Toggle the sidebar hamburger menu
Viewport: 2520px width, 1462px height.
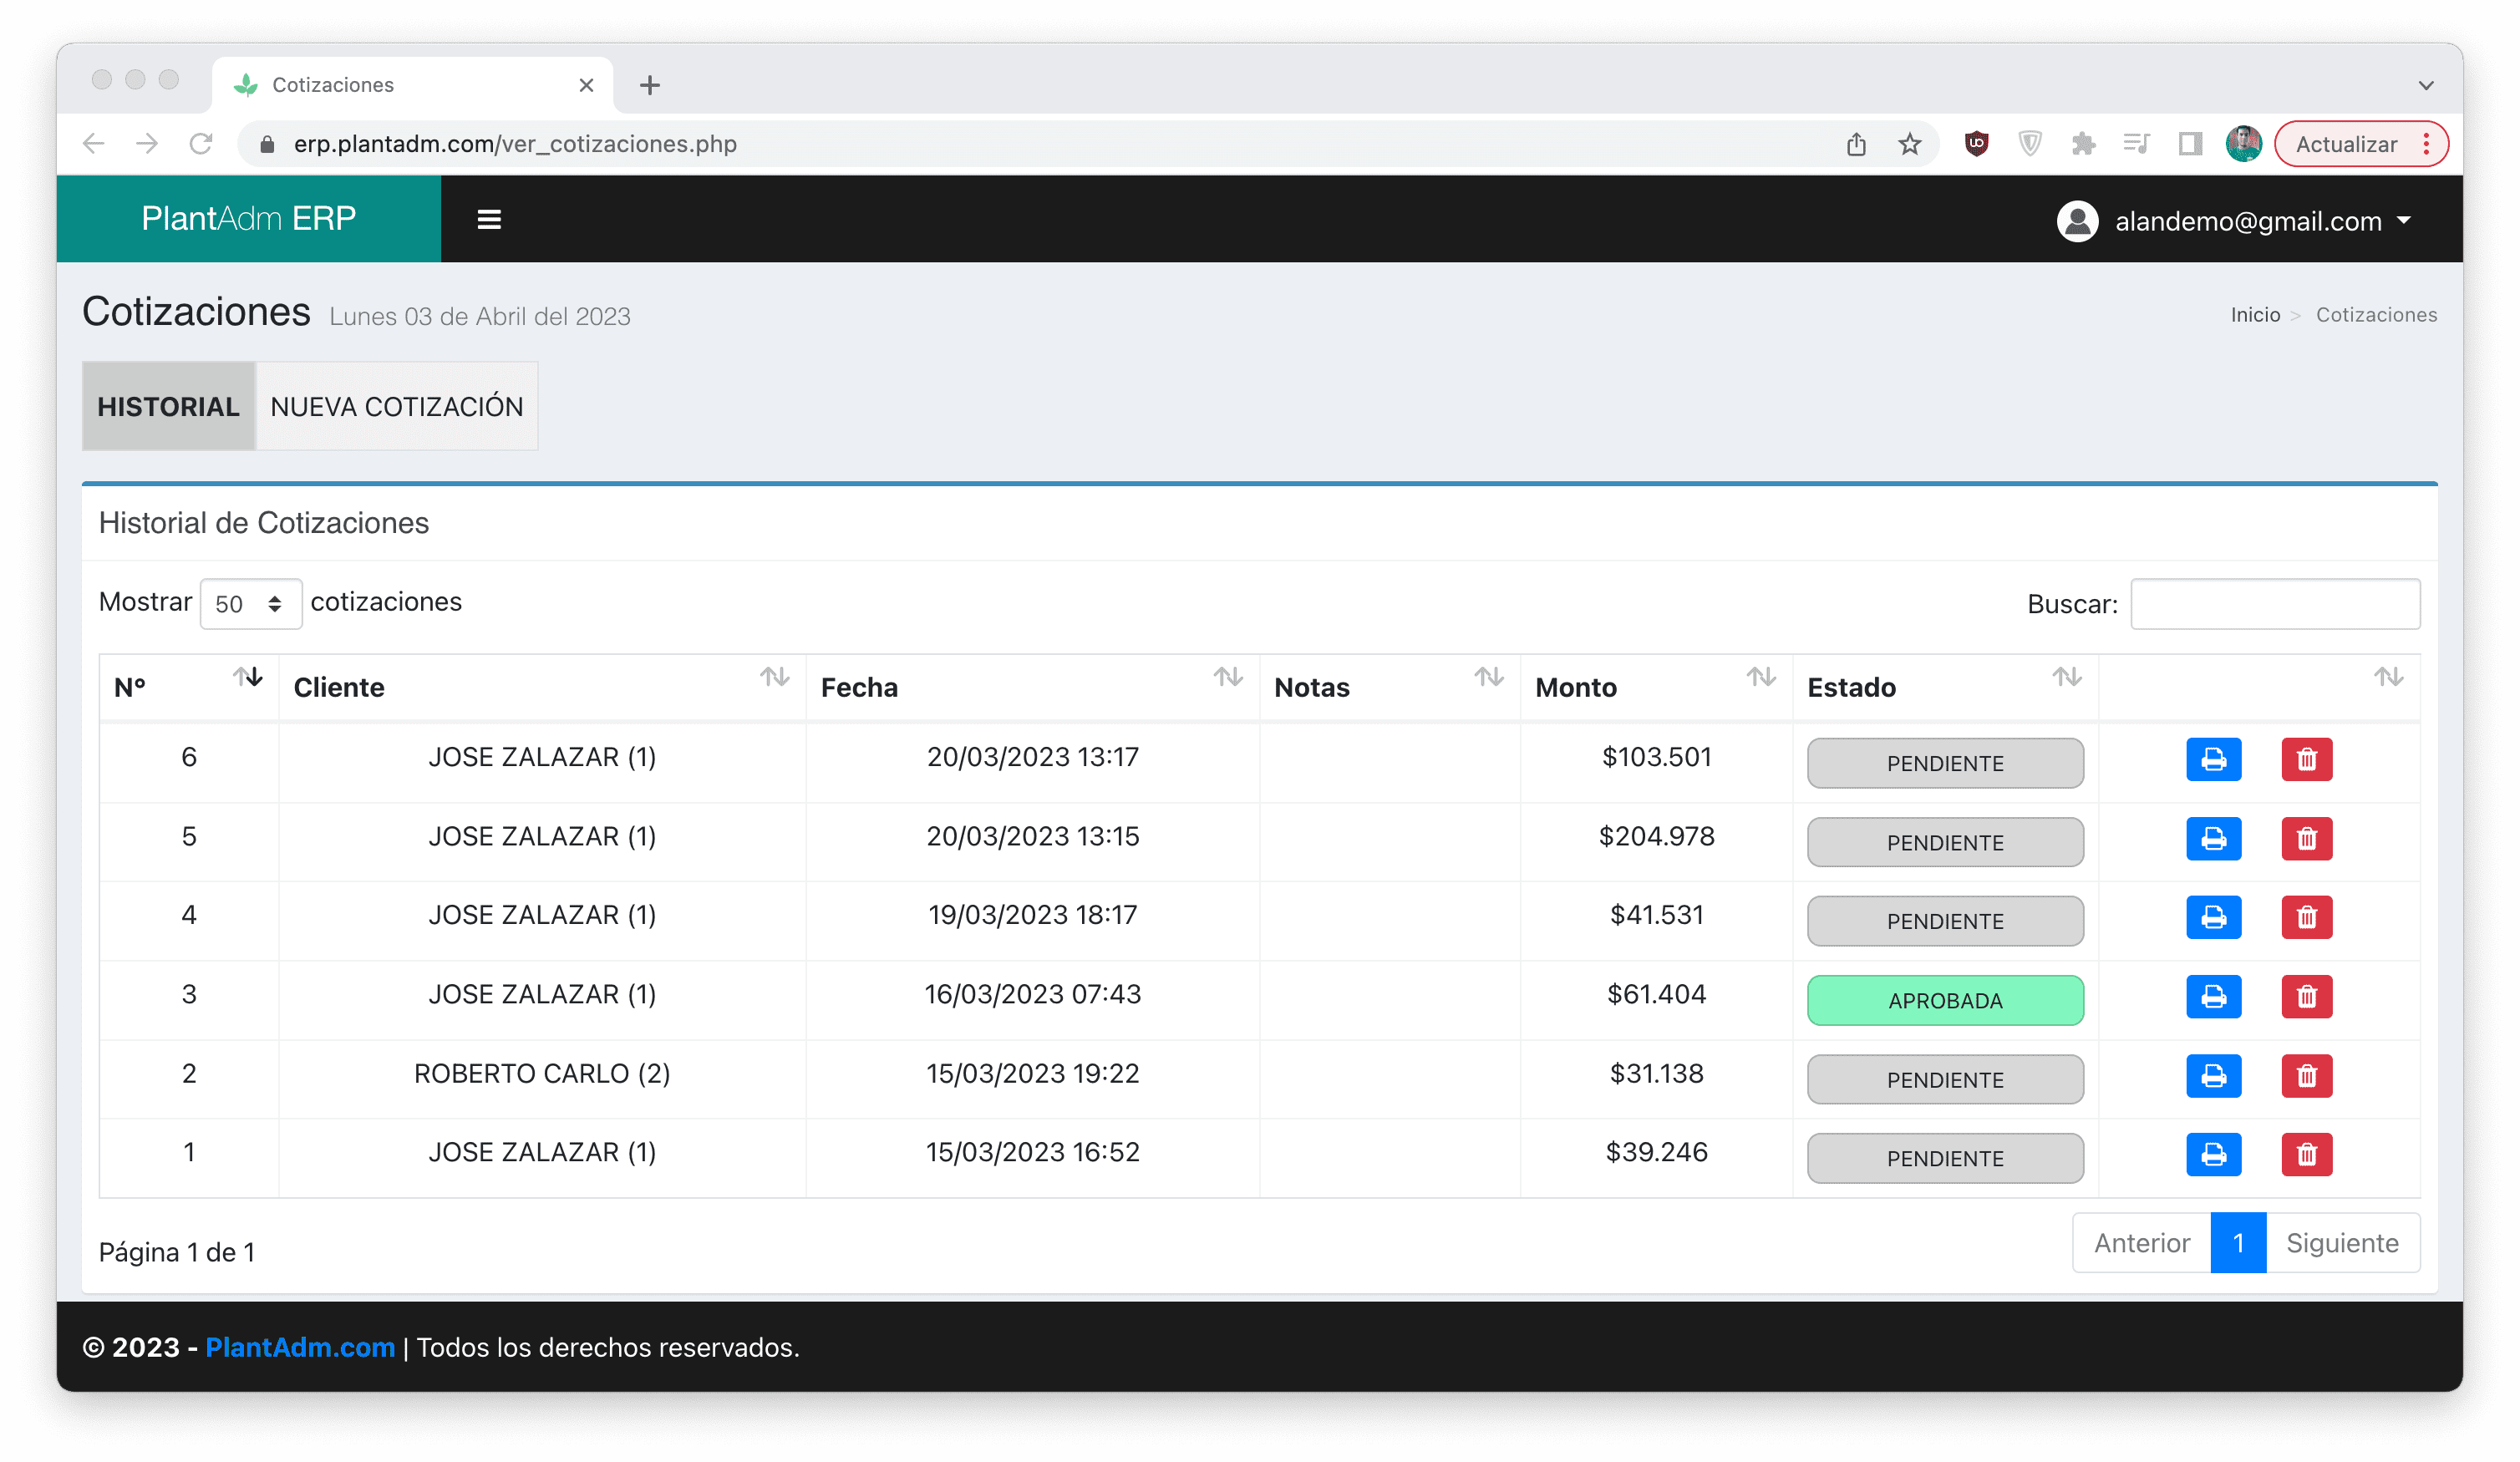489,219
